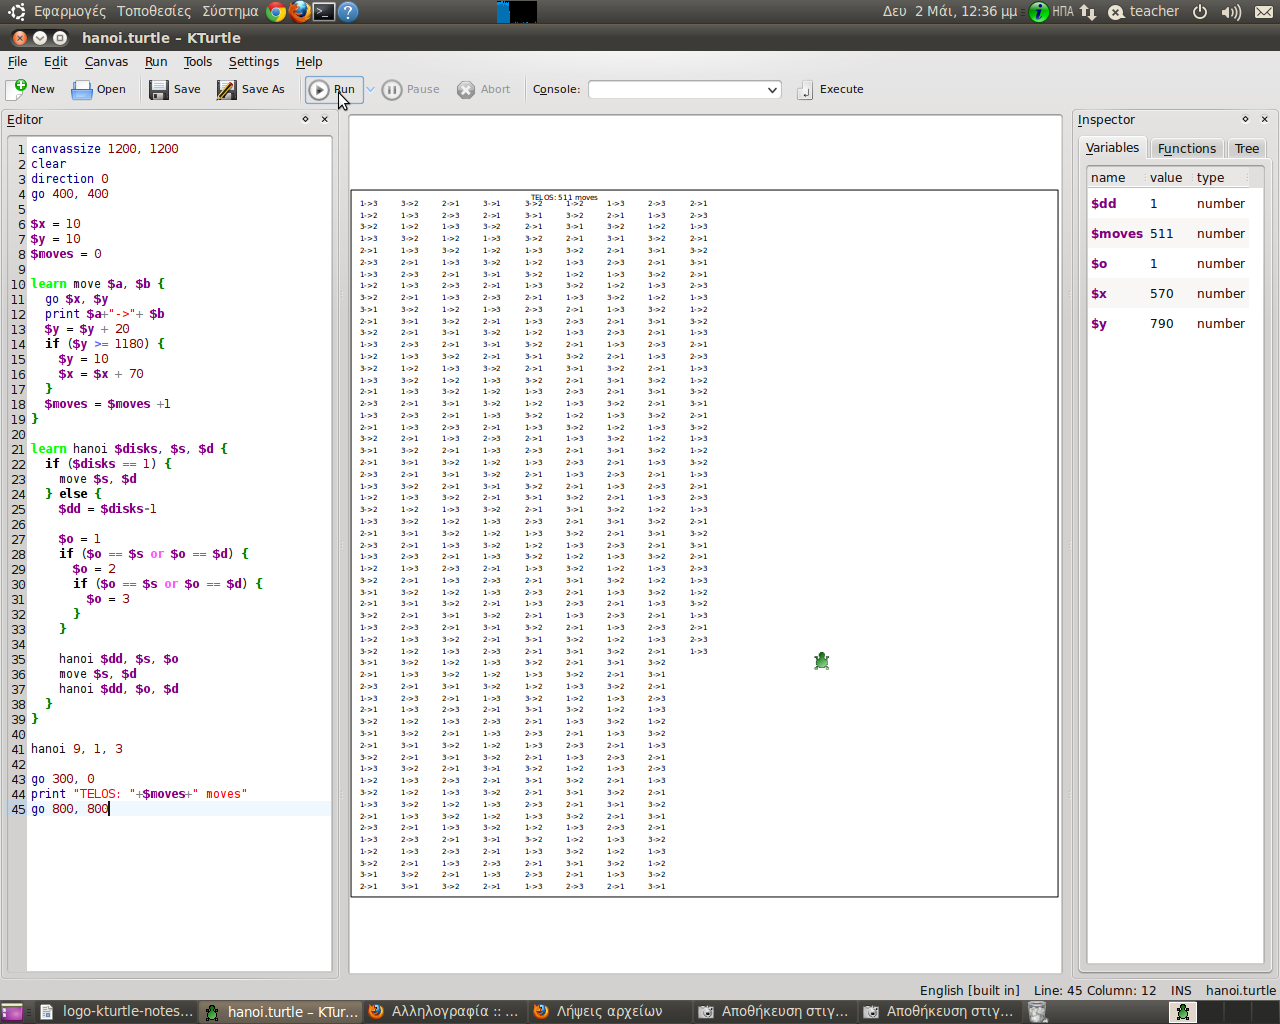Click the turtle on the canvas
Image resolution: width=1280 pixels, height=1024 pixels.
(x=822, y=661)
